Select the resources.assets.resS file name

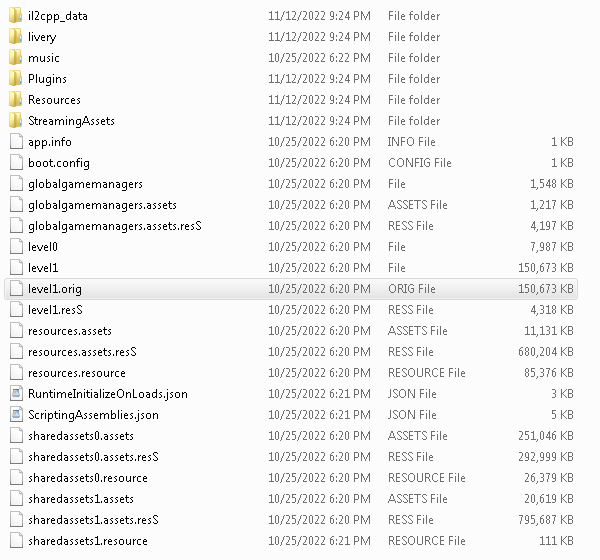pyautogui.click(x=82, y=352)
